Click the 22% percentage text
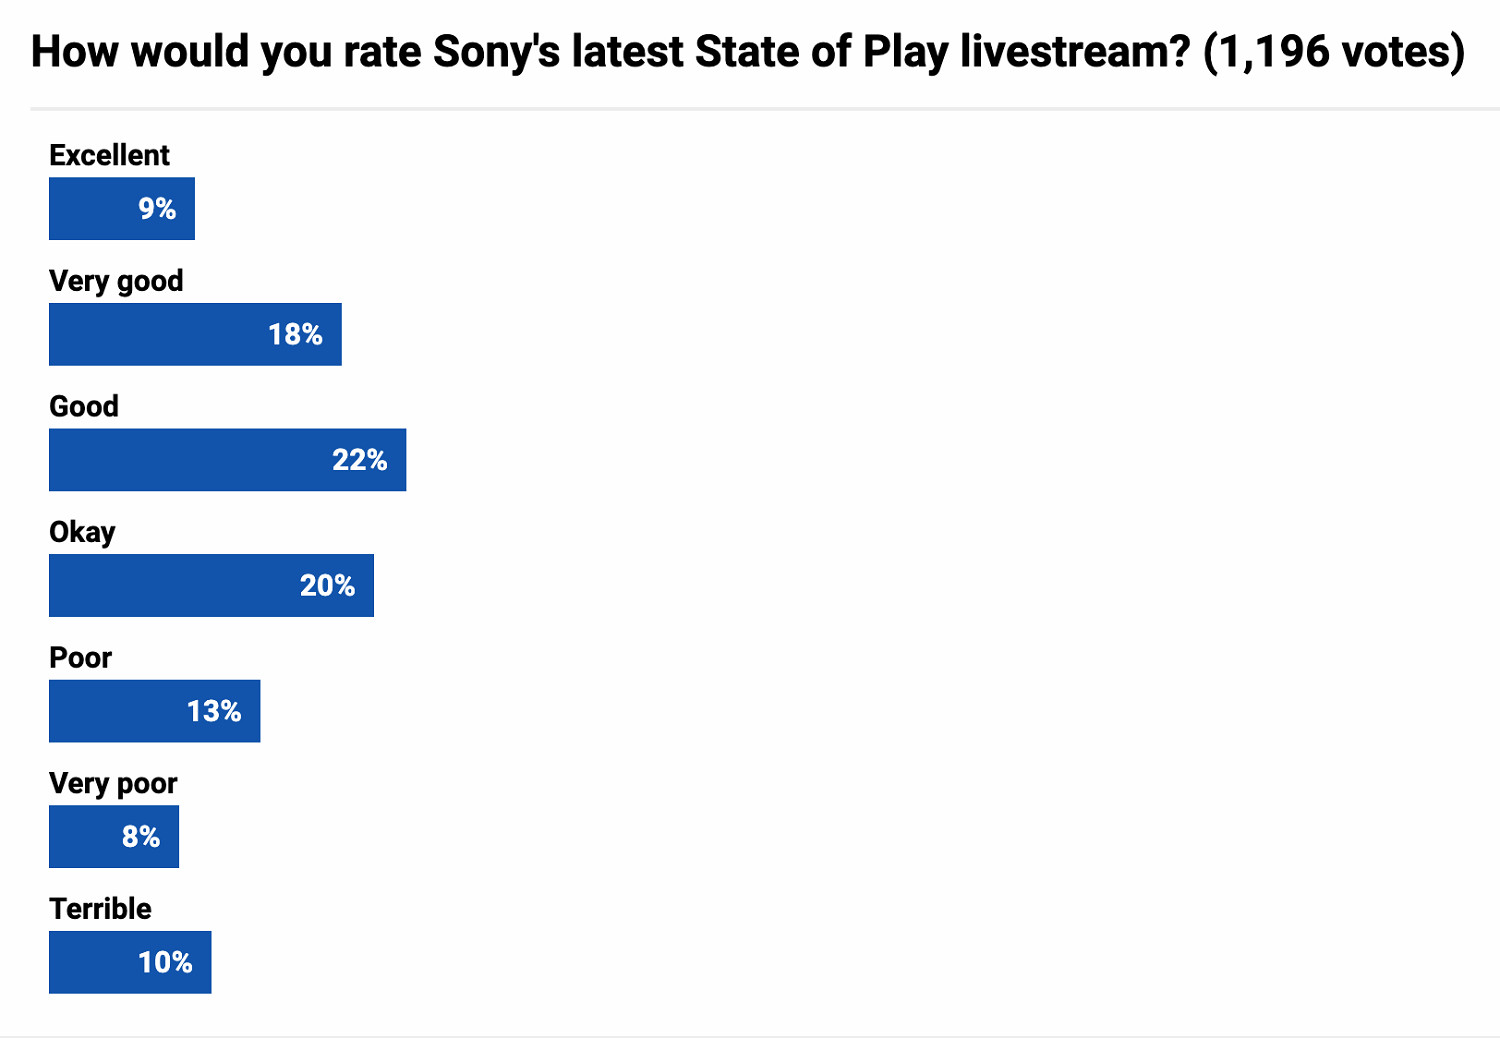The height and width of the screenshot is (1038, 1500). tap(359, 460)
